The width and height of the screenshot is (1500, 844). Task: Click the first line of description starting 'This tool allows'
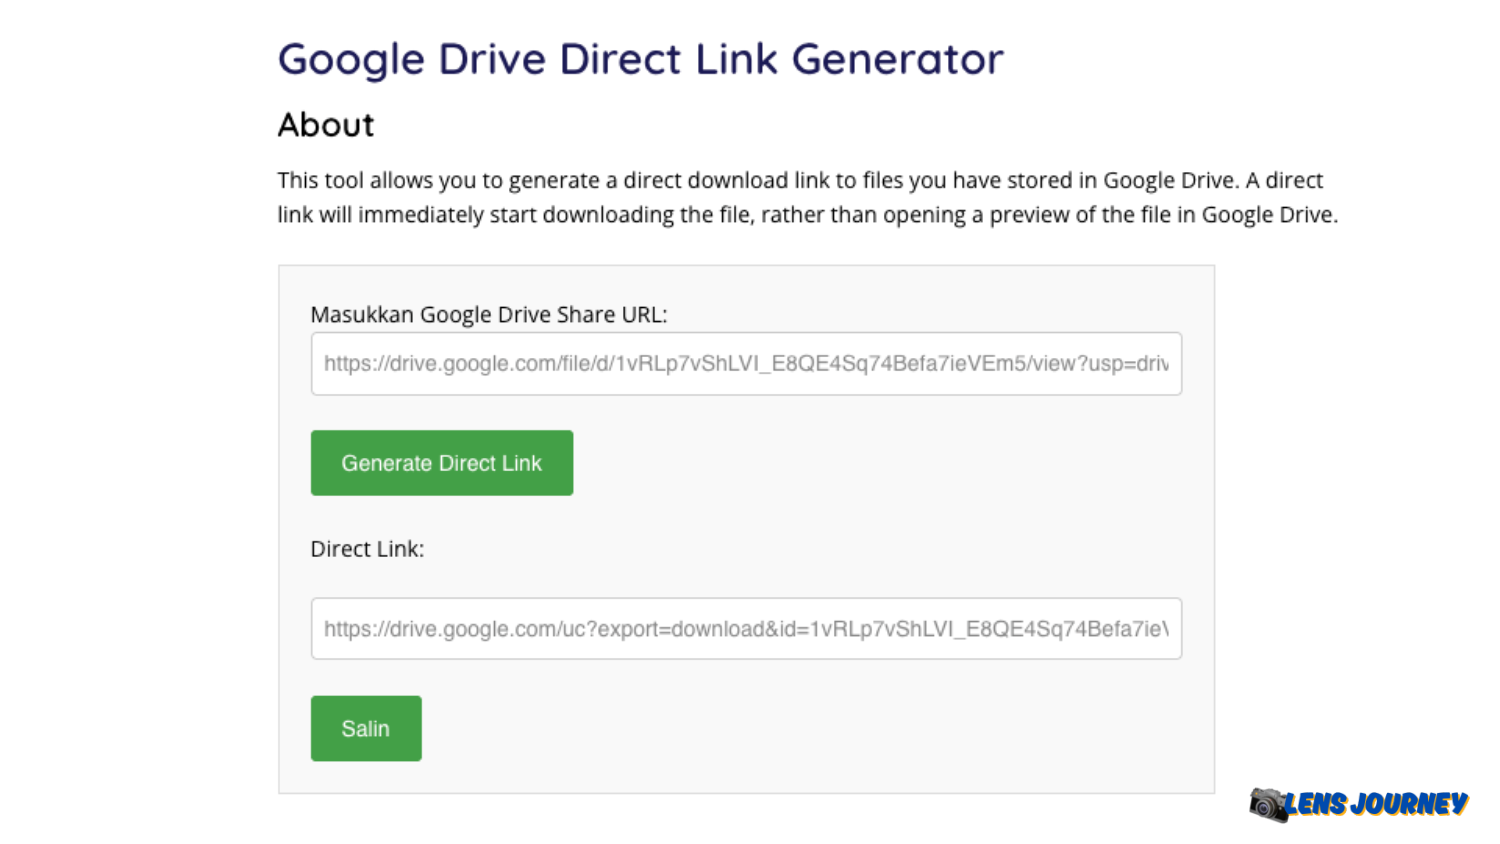click(x=799, y=181)
